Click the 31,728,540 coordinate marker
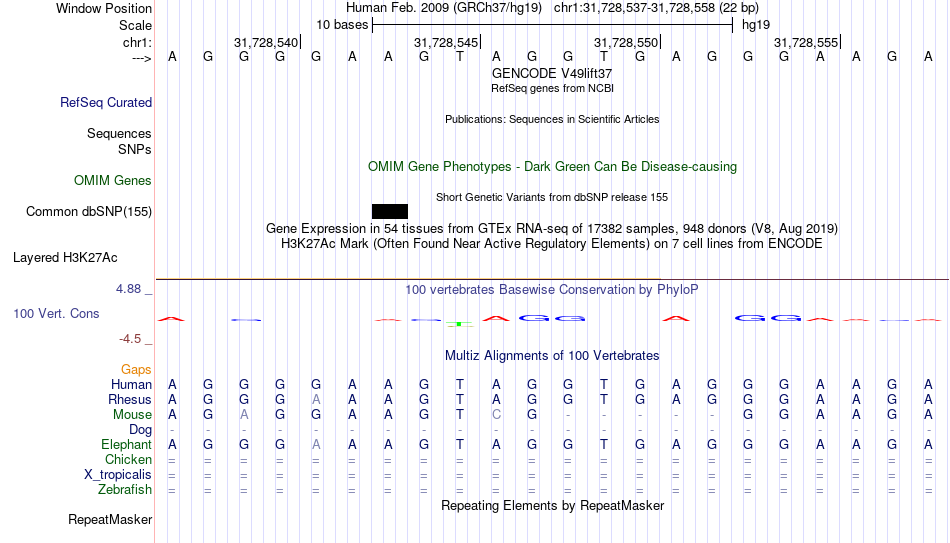Screen dimensions: 950x543 point(266,42)
